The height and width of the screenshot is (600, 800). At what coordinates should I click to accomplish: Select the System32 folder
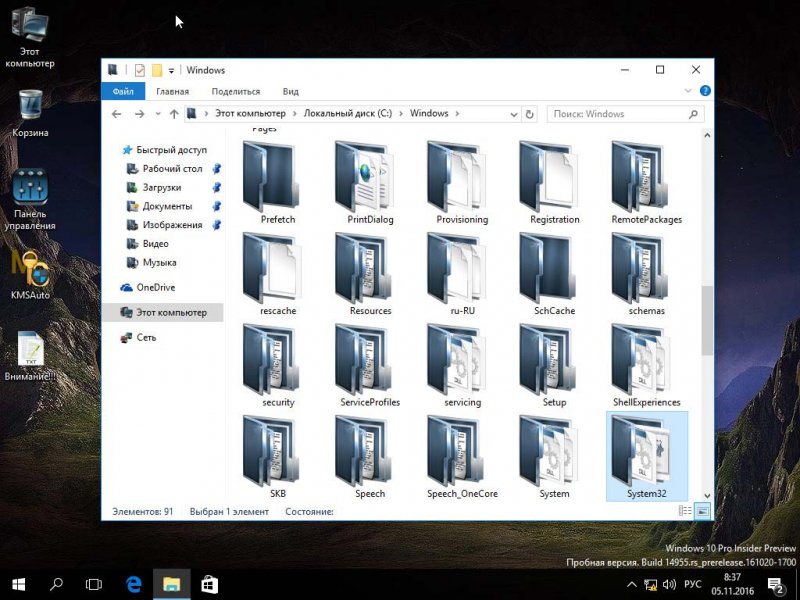point(646,457)
